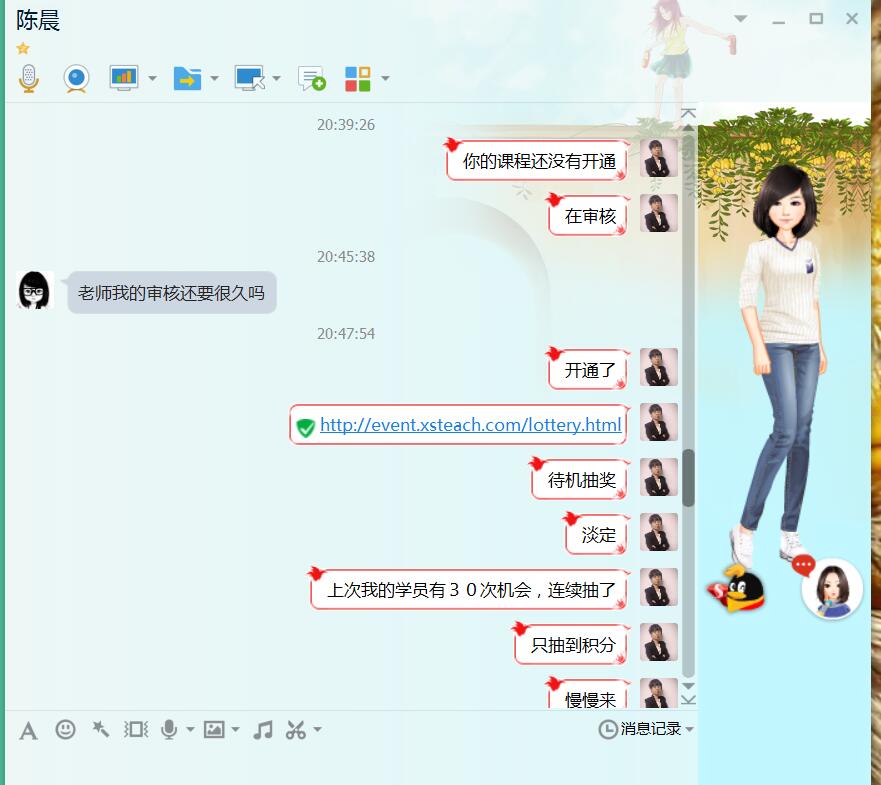Image resolution: width=881 pixels, height=785 pixels.
Task: Click the scissors screenshot tool
Action: (x=295, y=730)
